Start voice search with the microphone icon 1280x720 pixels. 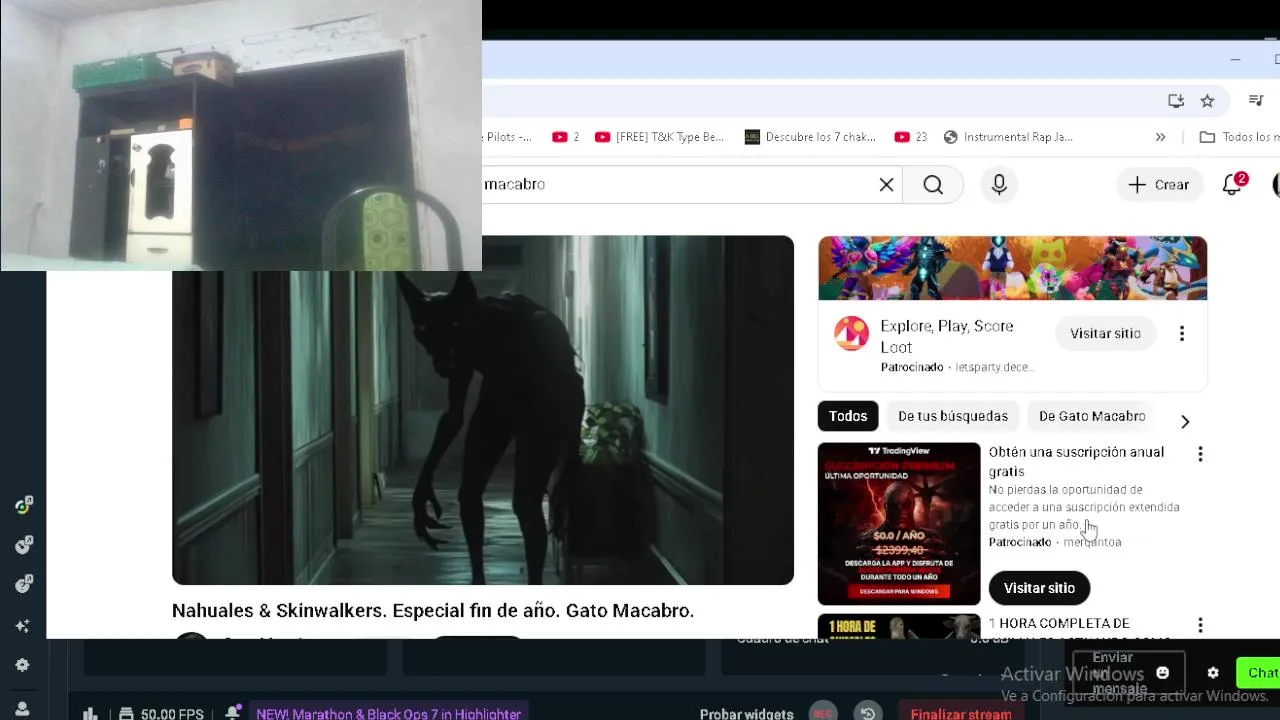pos(999,185)
